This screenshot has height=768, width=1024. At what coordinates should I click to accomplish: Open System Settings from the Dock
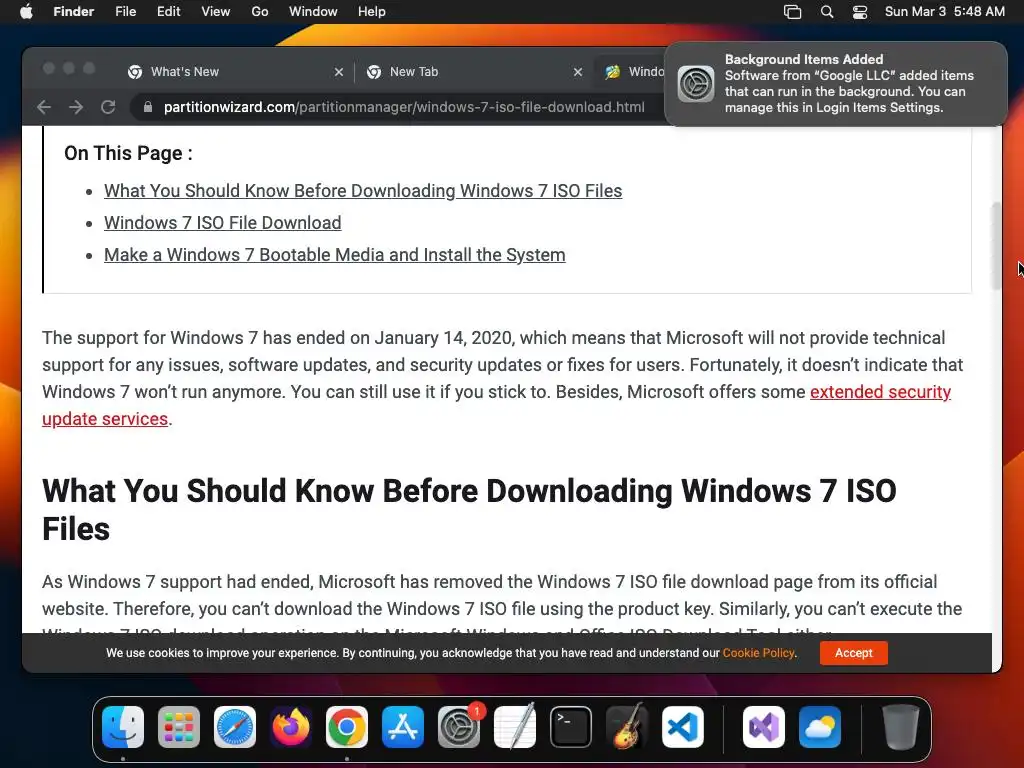(459, 727)
